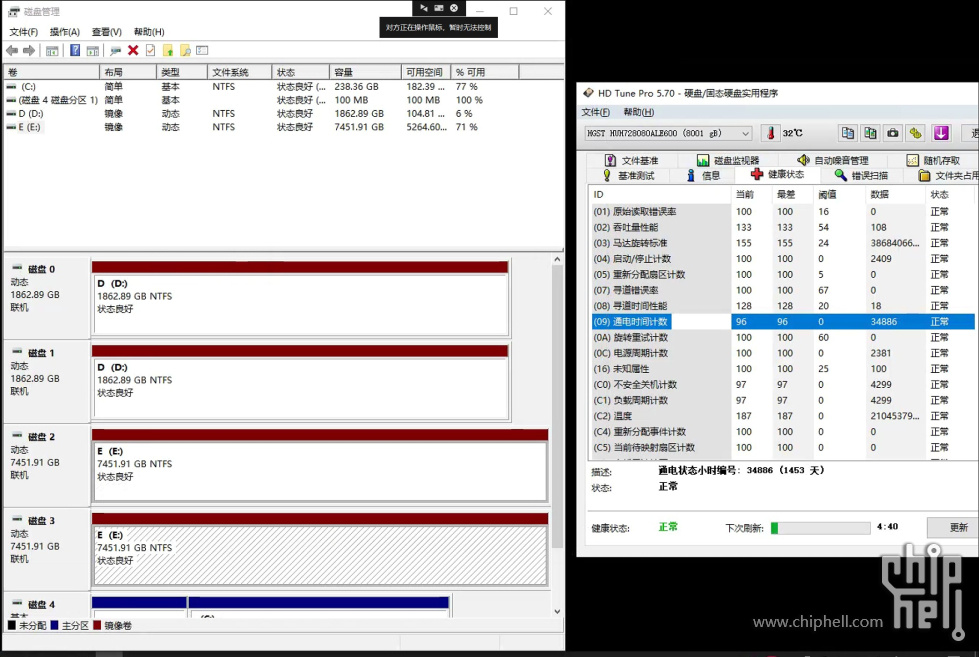Open 操作(A) menu in Disk Management
979x657 pixels.
pyautogui.click(x=65, y=32)
